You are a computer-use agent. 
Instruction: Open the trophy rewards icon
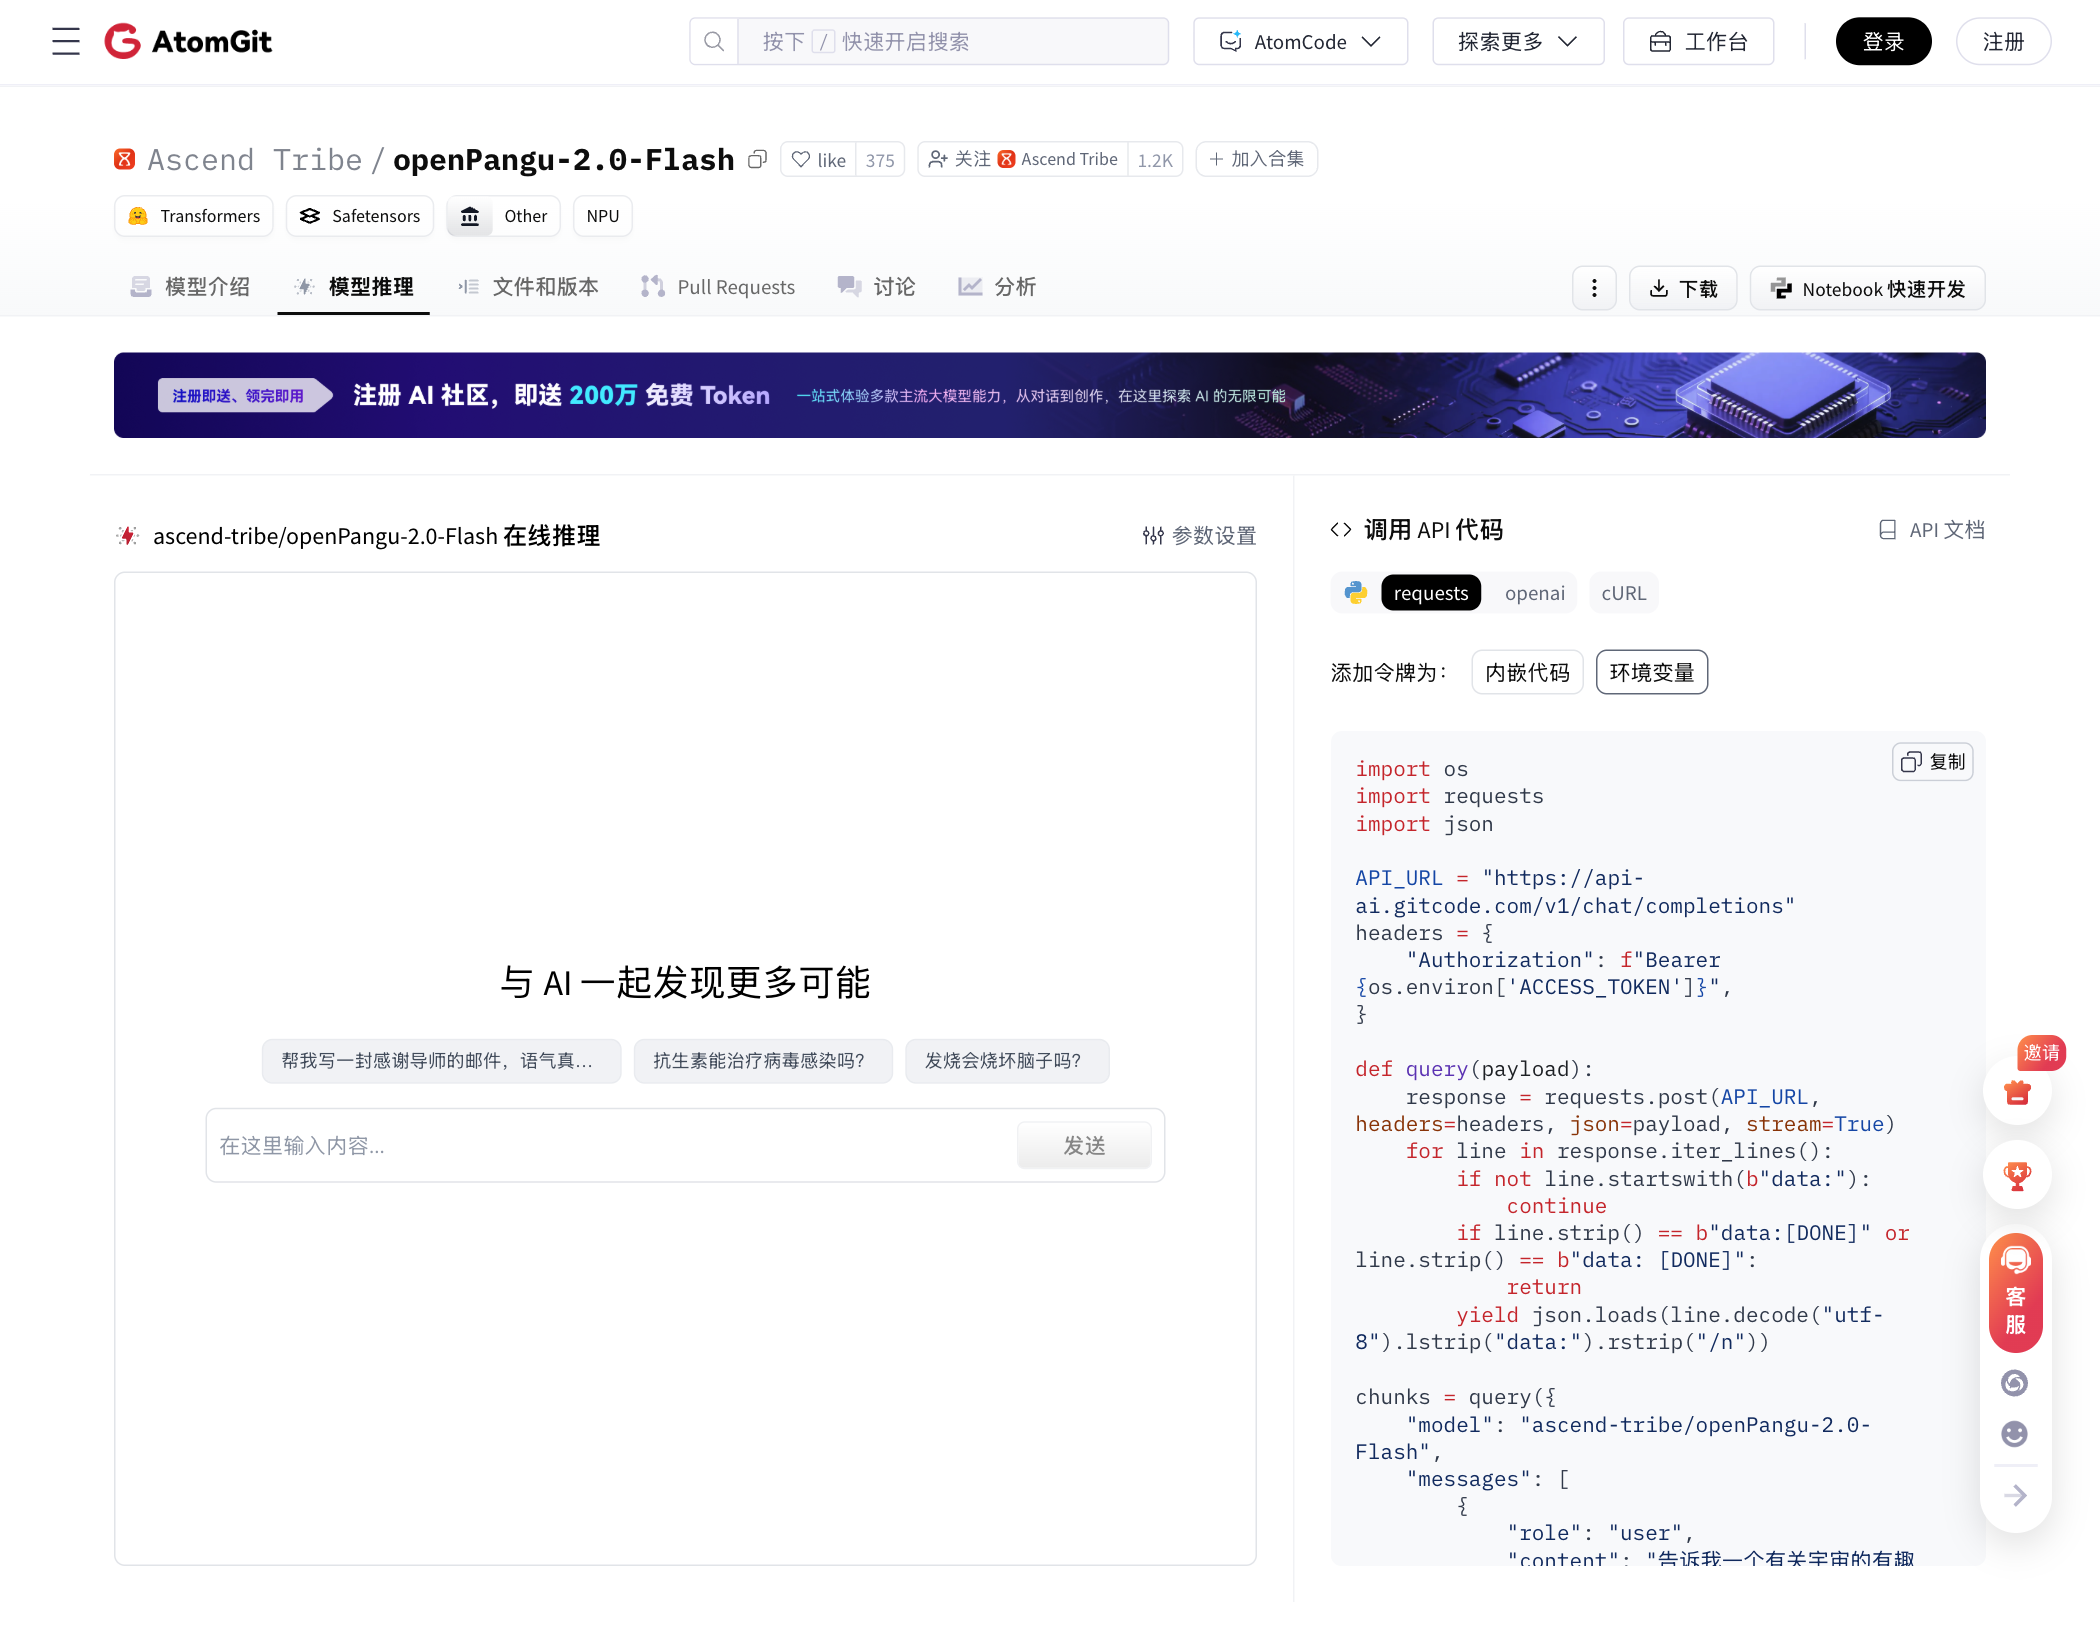click(2017, 1175)
